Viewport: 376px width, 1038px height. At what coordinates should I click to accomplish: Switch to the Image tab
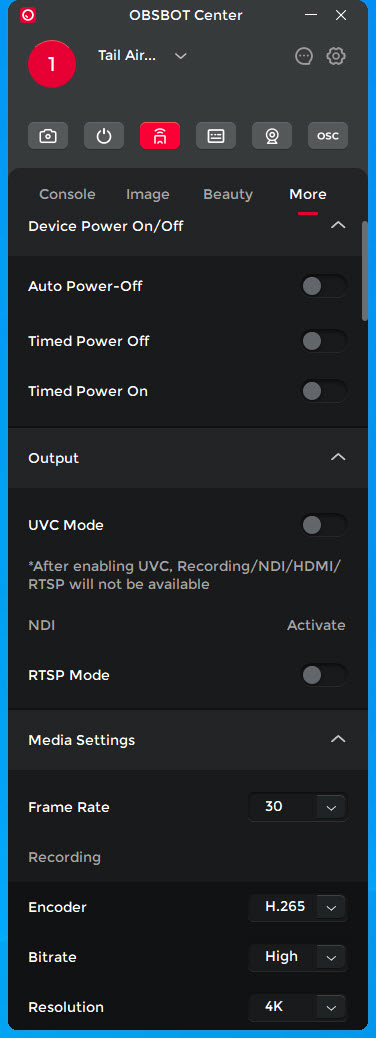pos(148,194)
